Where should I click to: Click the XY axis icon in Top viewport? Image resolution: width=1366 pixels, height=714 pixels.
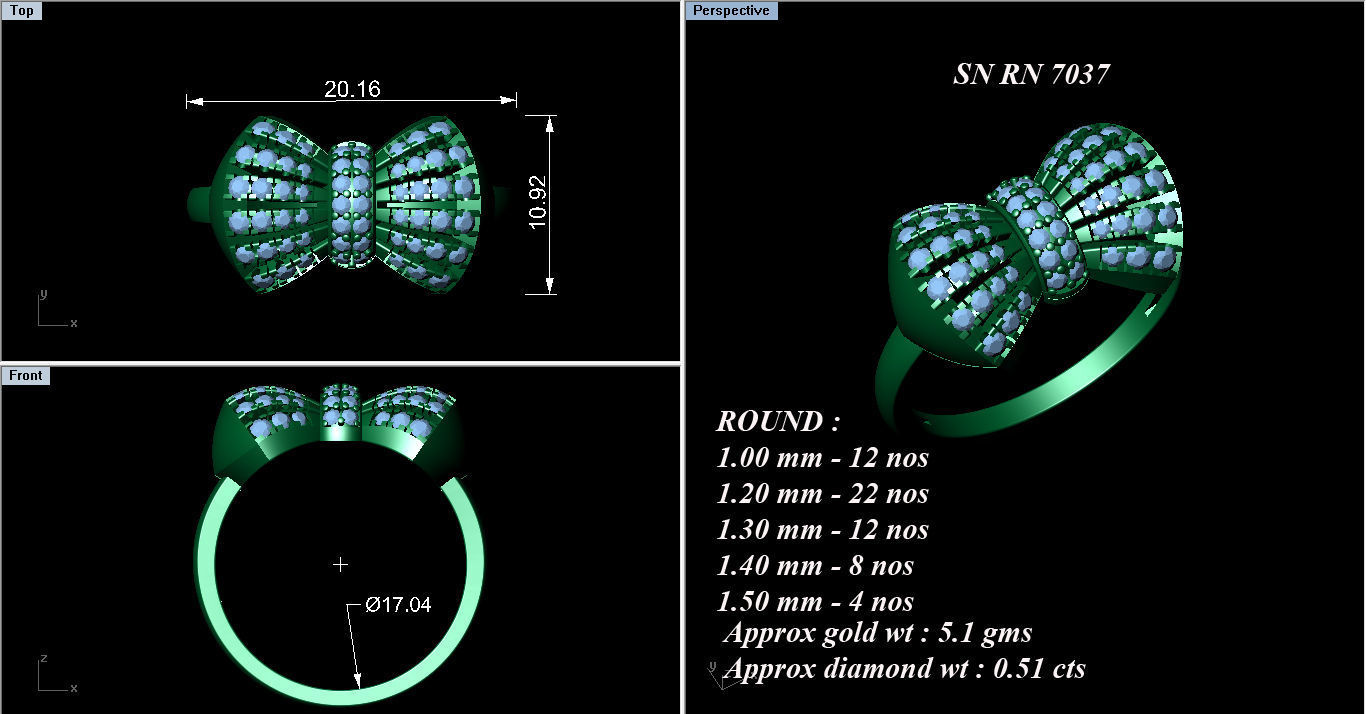pyautogui.click(x=57, y=309)
